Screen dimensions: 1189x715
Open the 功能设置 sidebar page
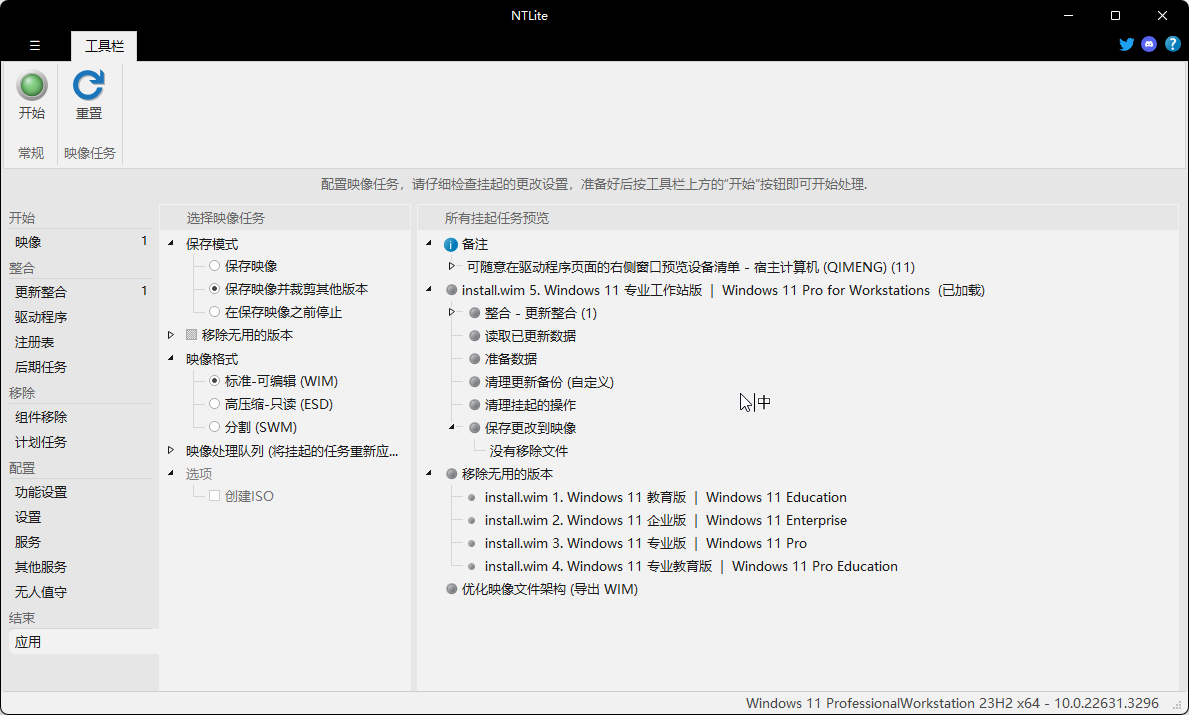tap(80, 492)
